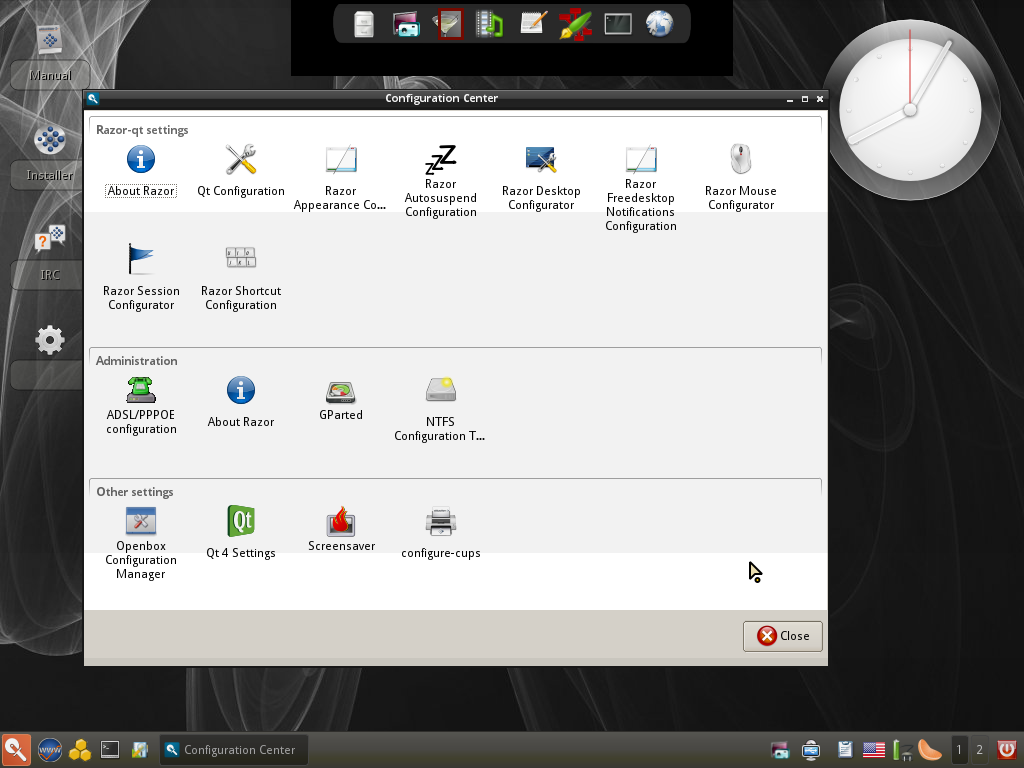Open the Manual desktop shortcut

pyautogui.click(x=50, y=55)
